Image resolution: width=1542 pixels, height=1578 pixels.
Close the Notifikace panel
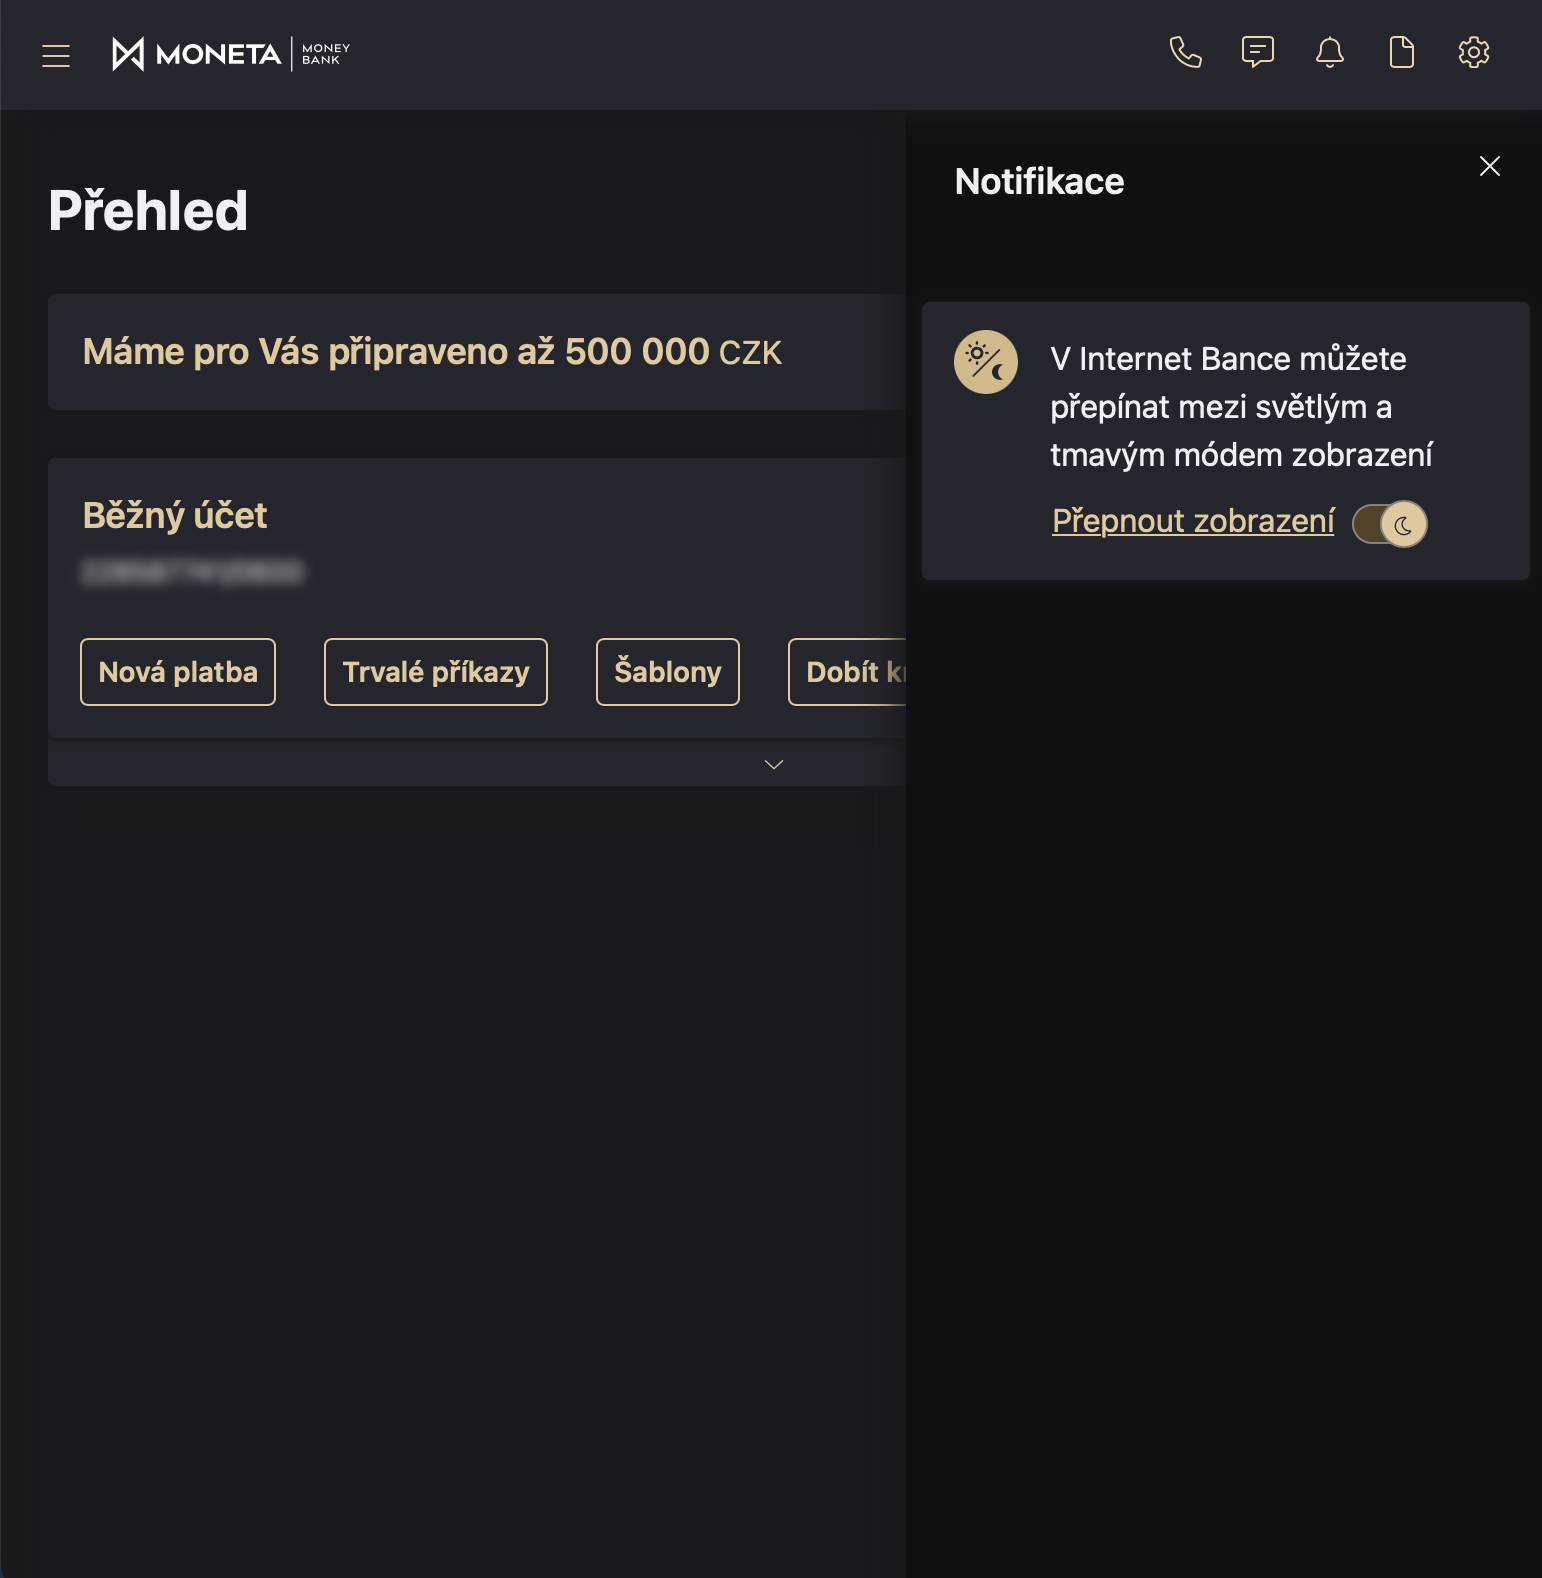click(x=1489, y=166)
